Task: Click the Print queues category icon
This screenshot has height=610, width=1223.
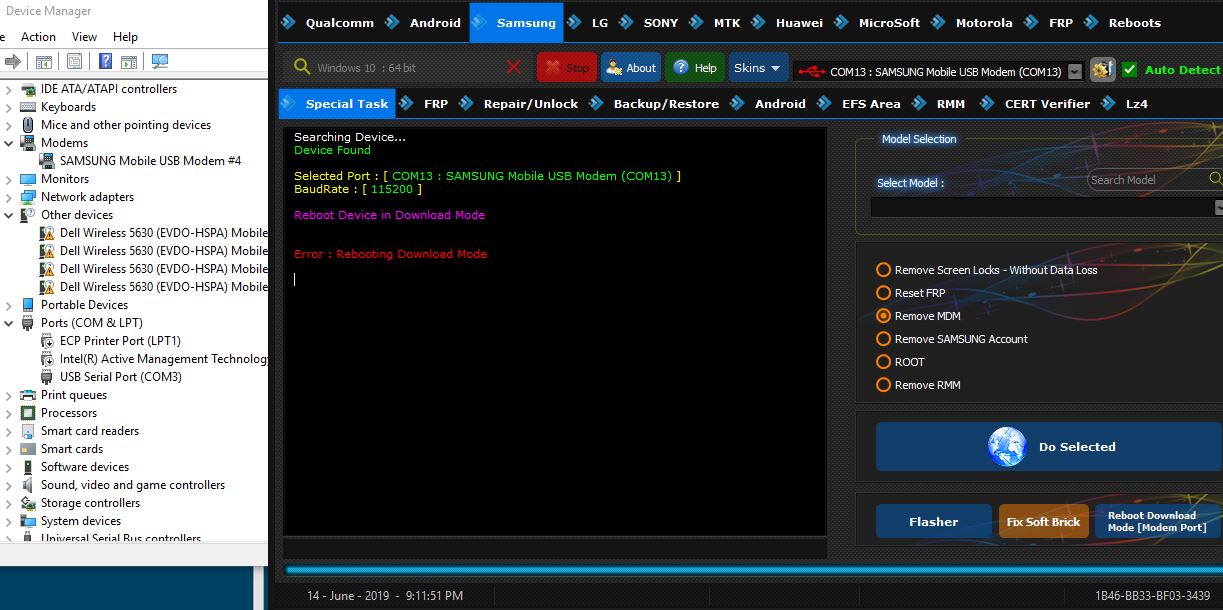Action: click(28, 395)
